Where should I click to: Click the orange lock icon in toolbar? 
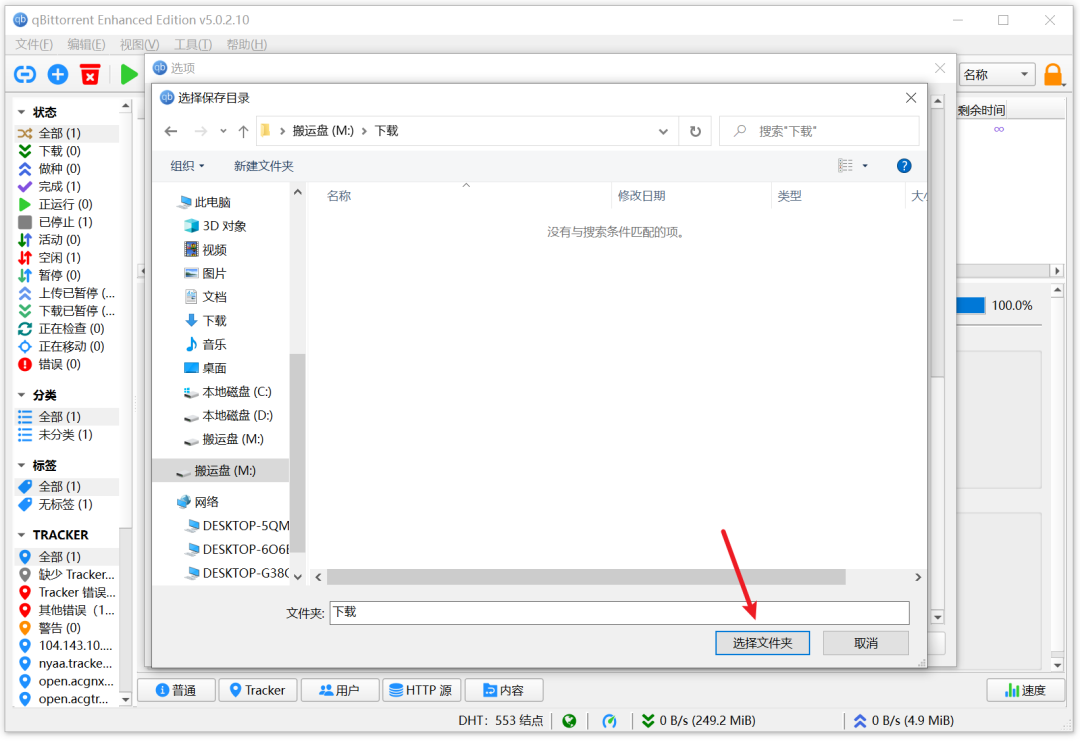click(1052, 74)
